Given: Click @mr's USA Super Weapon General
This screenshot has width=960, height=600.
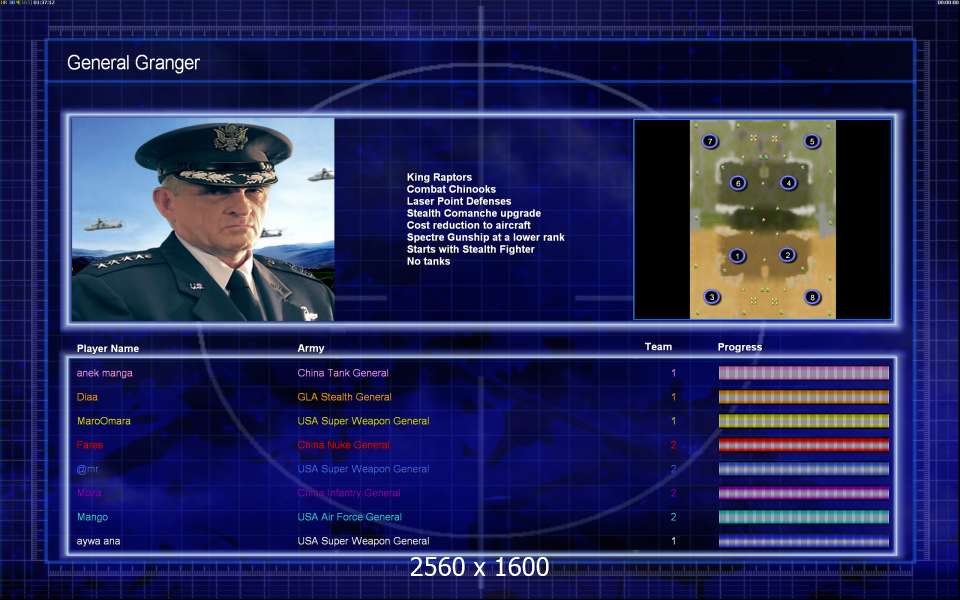Looking at the screenshot, I should (363, 469).
